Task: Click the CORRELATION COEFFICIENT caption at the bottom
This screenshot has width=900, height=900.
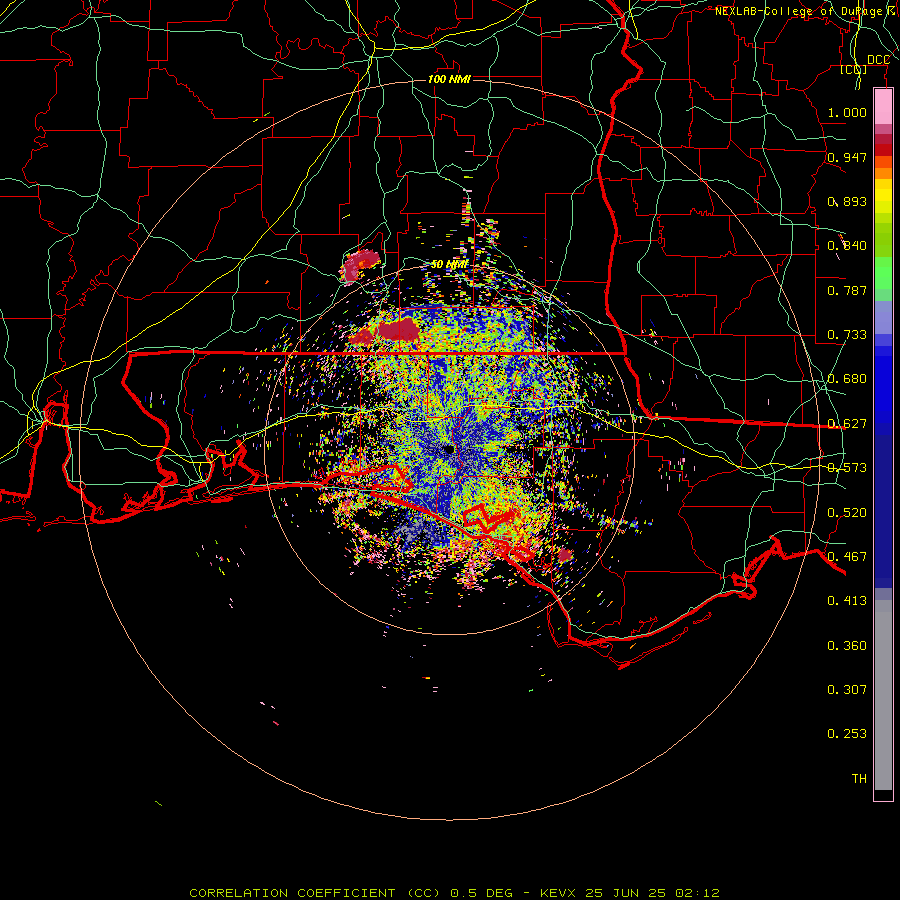Action: 454,893
